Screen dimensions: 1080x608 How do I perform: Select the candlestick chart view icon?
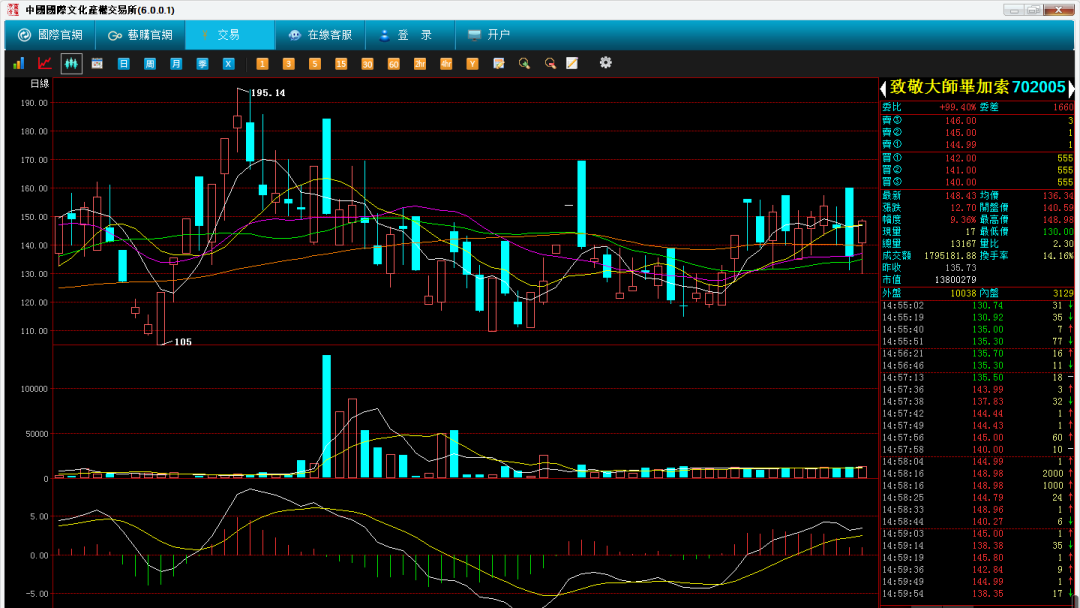click(71, 63)
